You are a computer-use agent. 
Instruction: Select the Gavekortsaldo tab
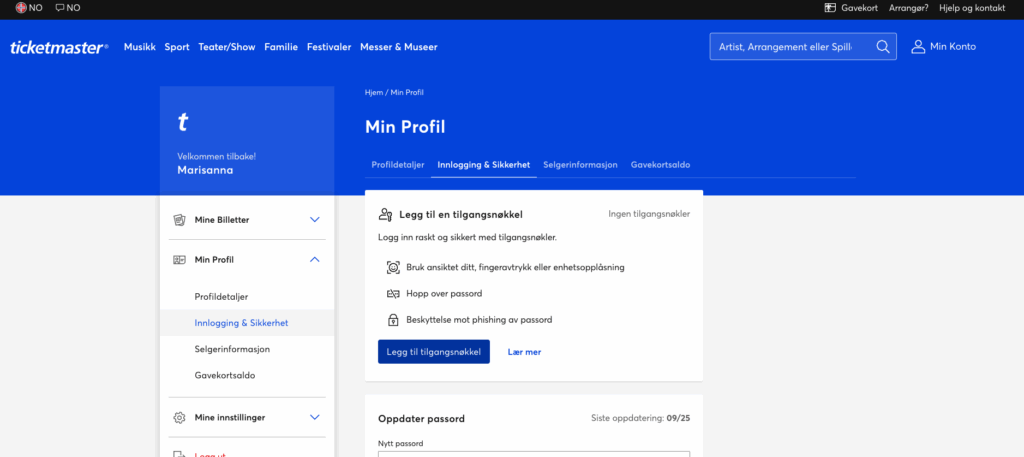660,164
